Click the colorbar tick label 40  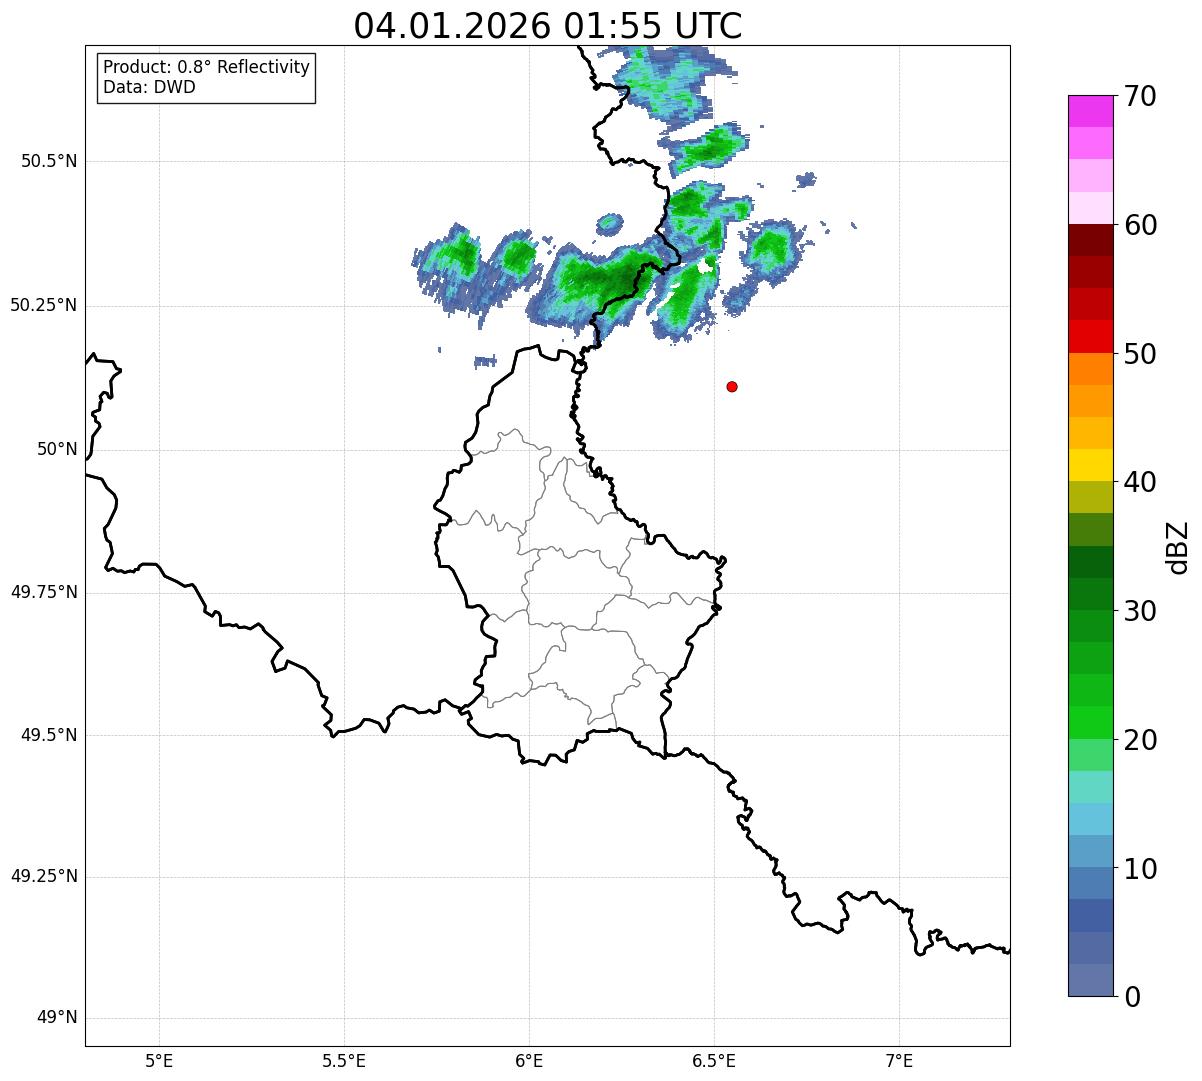1141,482
